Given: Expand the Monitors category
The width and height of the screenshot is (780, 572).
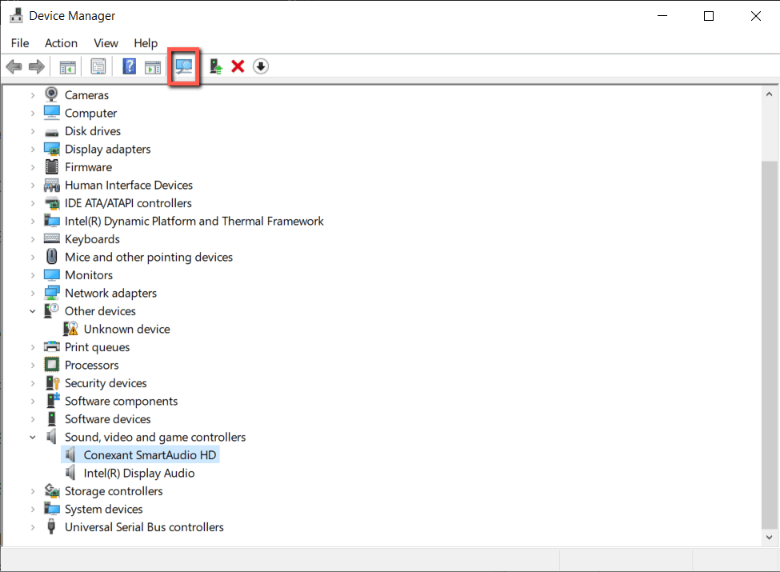Looking at the screenshot, I should point(33,275).
